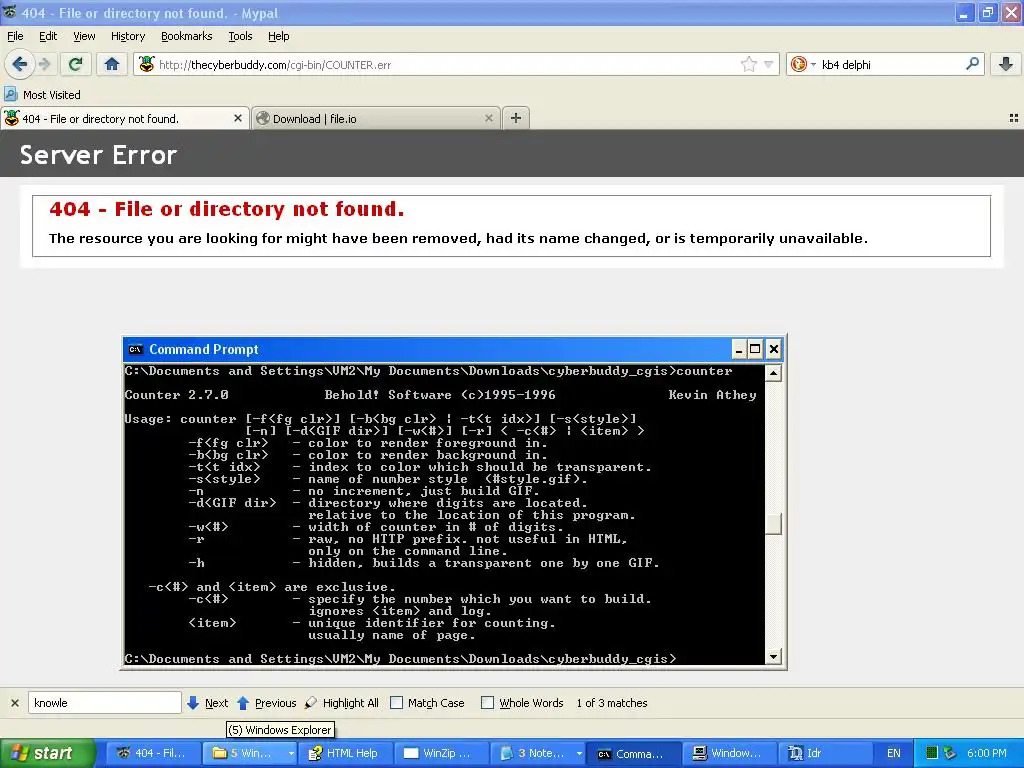Click the Command Prompt scrollbar thumb
Viewport: 1024px width, 768px height.
coord(773,524)
